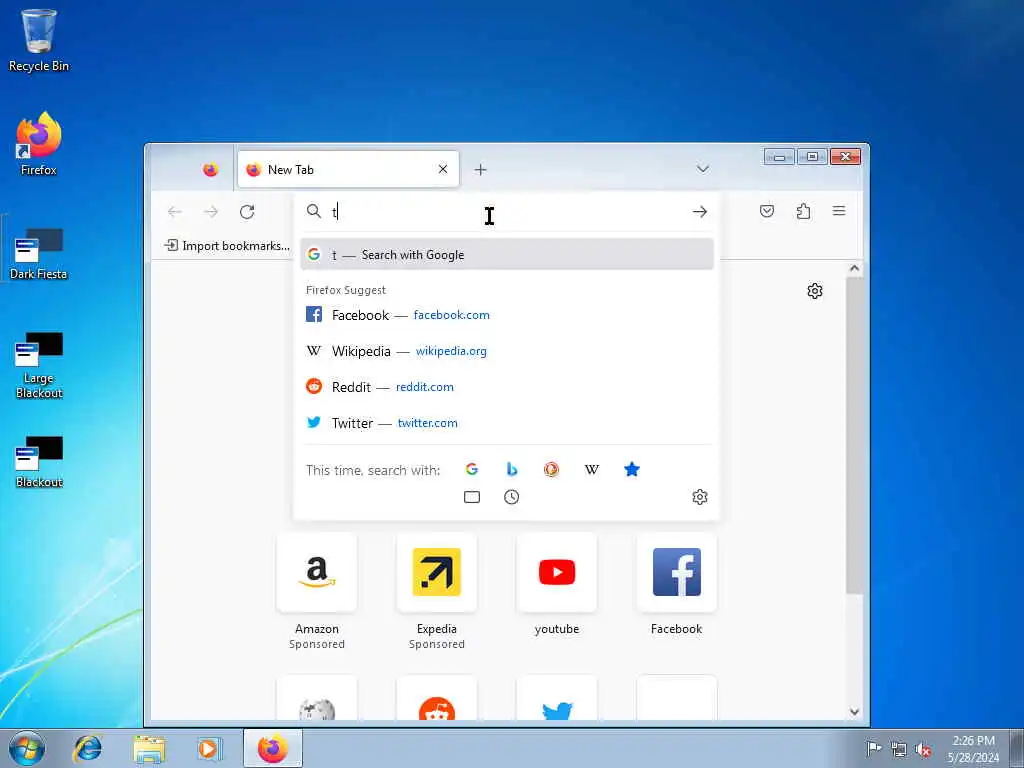
Task: Open search settings gear in dropdown
Action: click(x=699, y=497)
